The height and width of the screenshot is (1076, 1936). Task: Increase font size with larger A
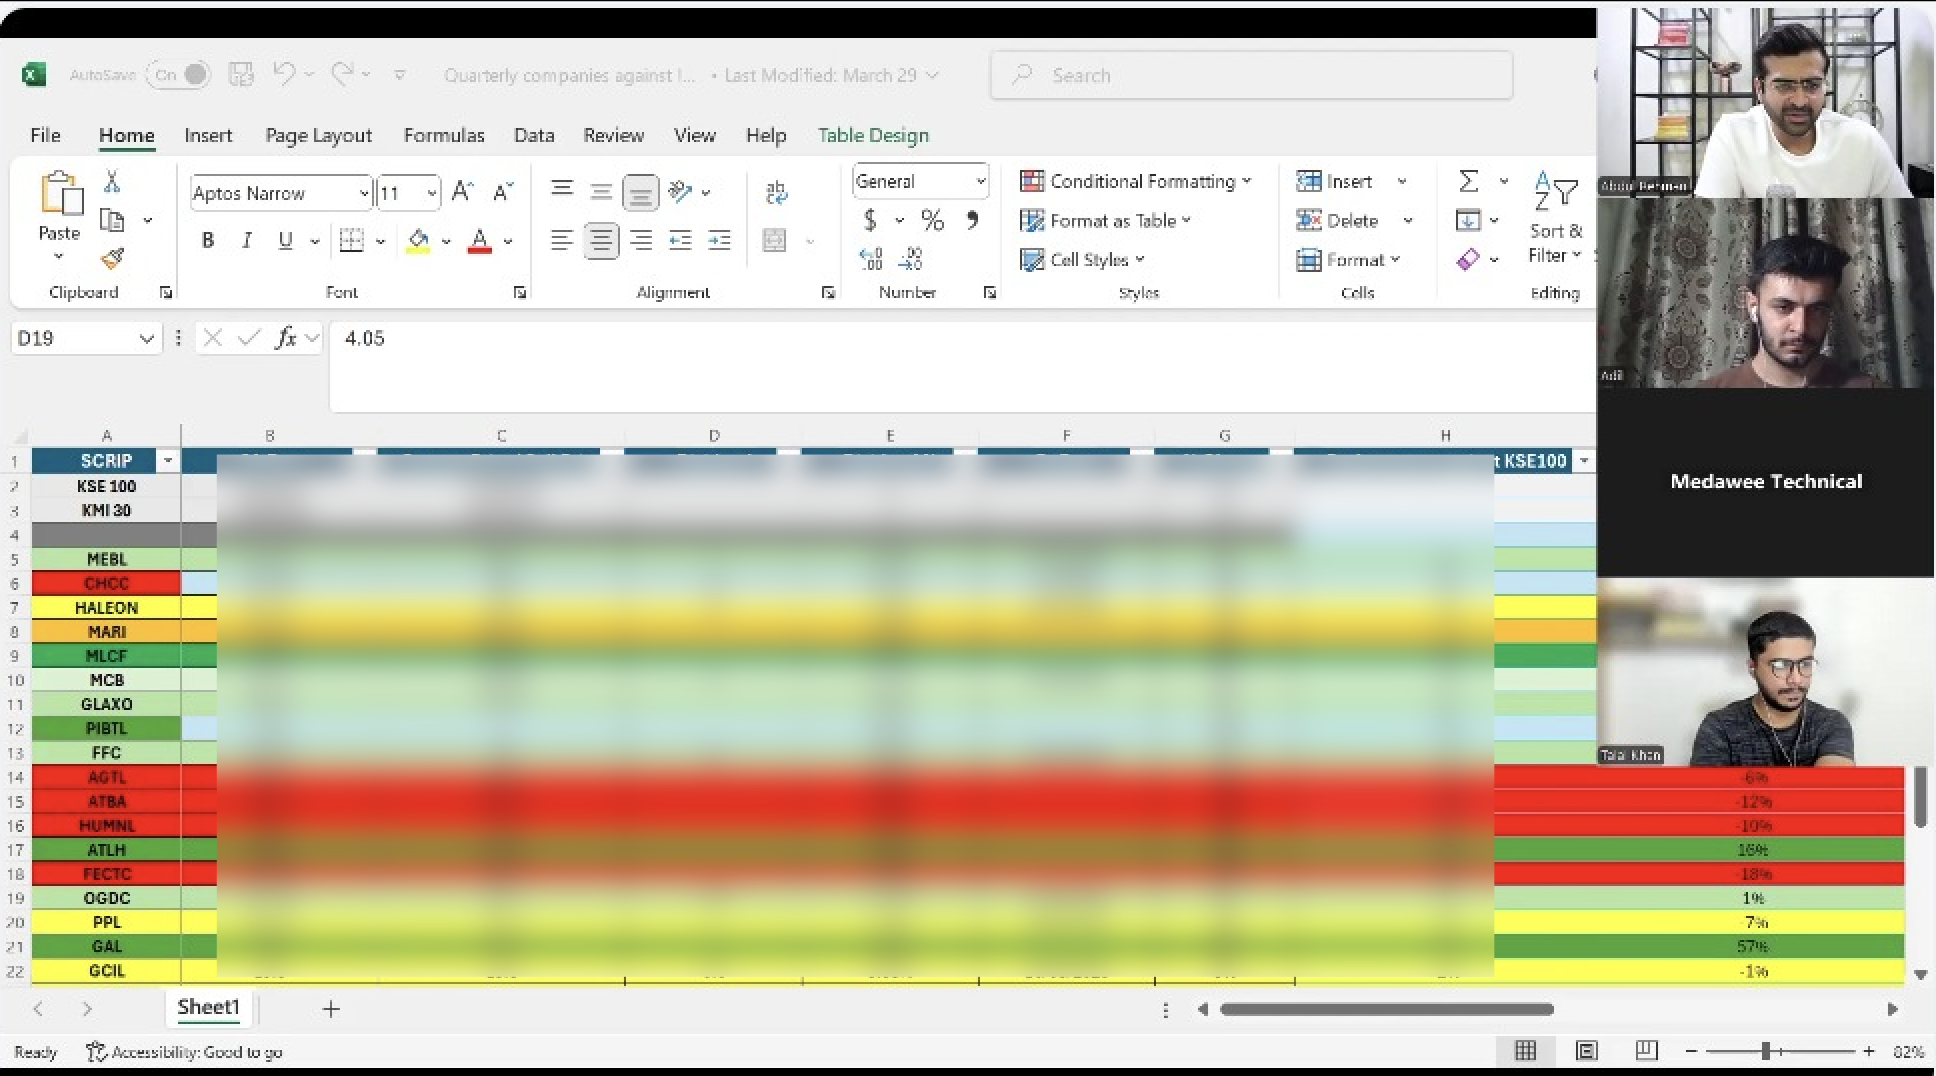tap(462, 192)
